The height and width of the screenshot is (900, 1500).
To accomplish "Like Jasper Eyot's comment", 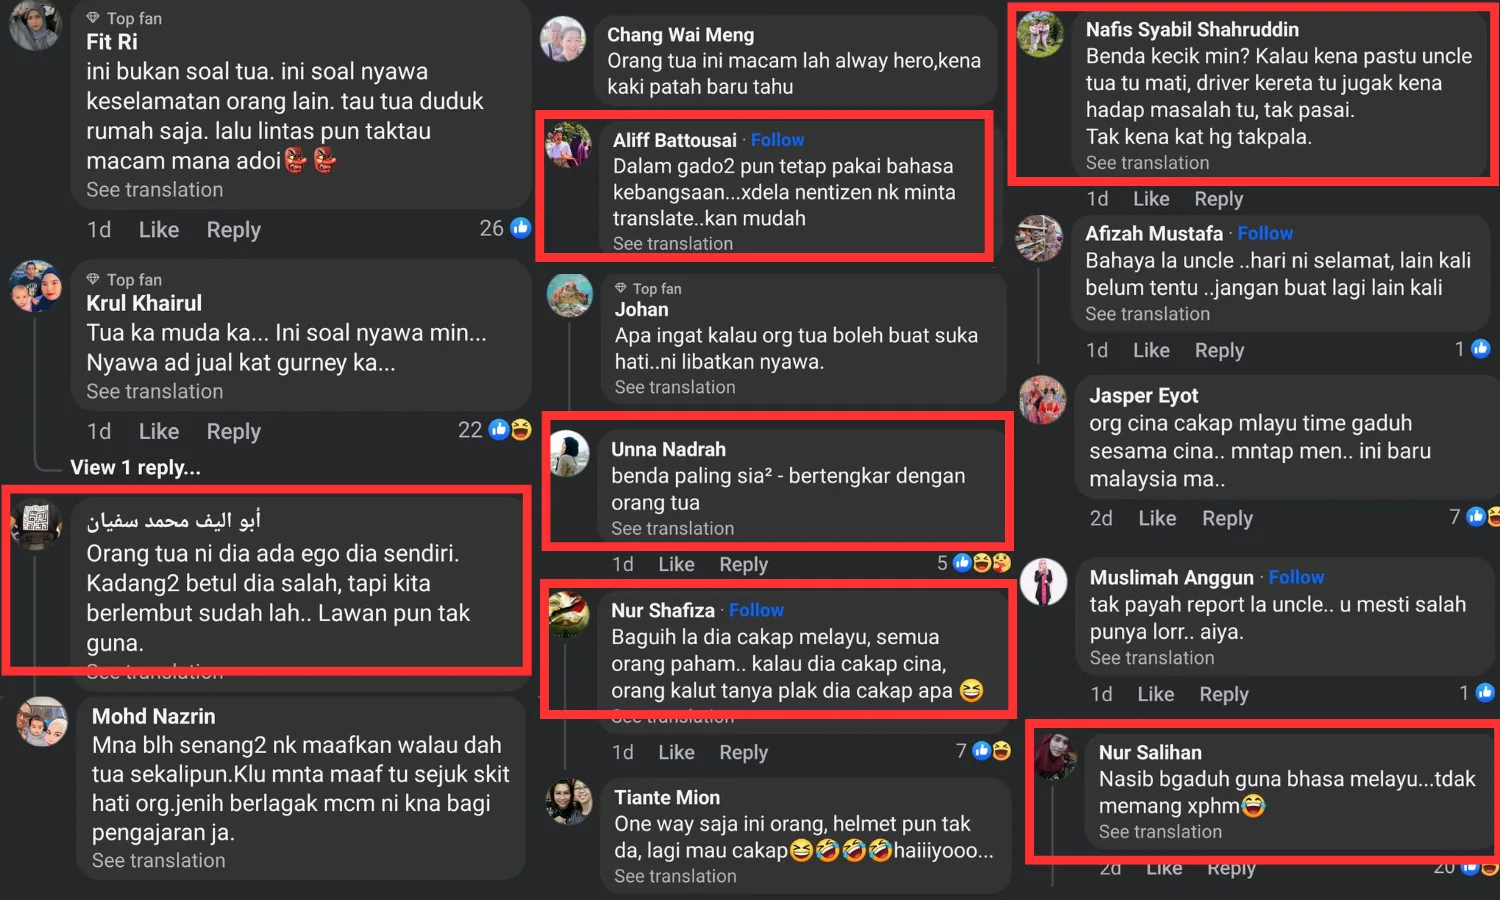I will tap(1157, 518).
